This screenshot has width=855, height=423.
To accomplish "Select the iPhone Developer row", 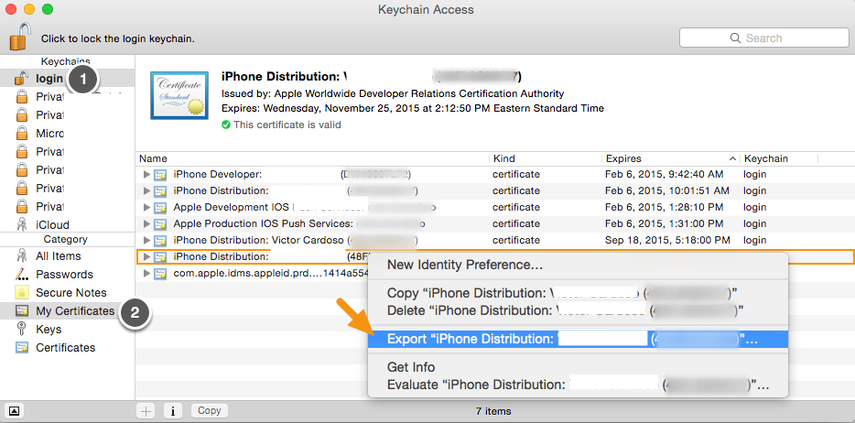I will (x=495, y=174).
